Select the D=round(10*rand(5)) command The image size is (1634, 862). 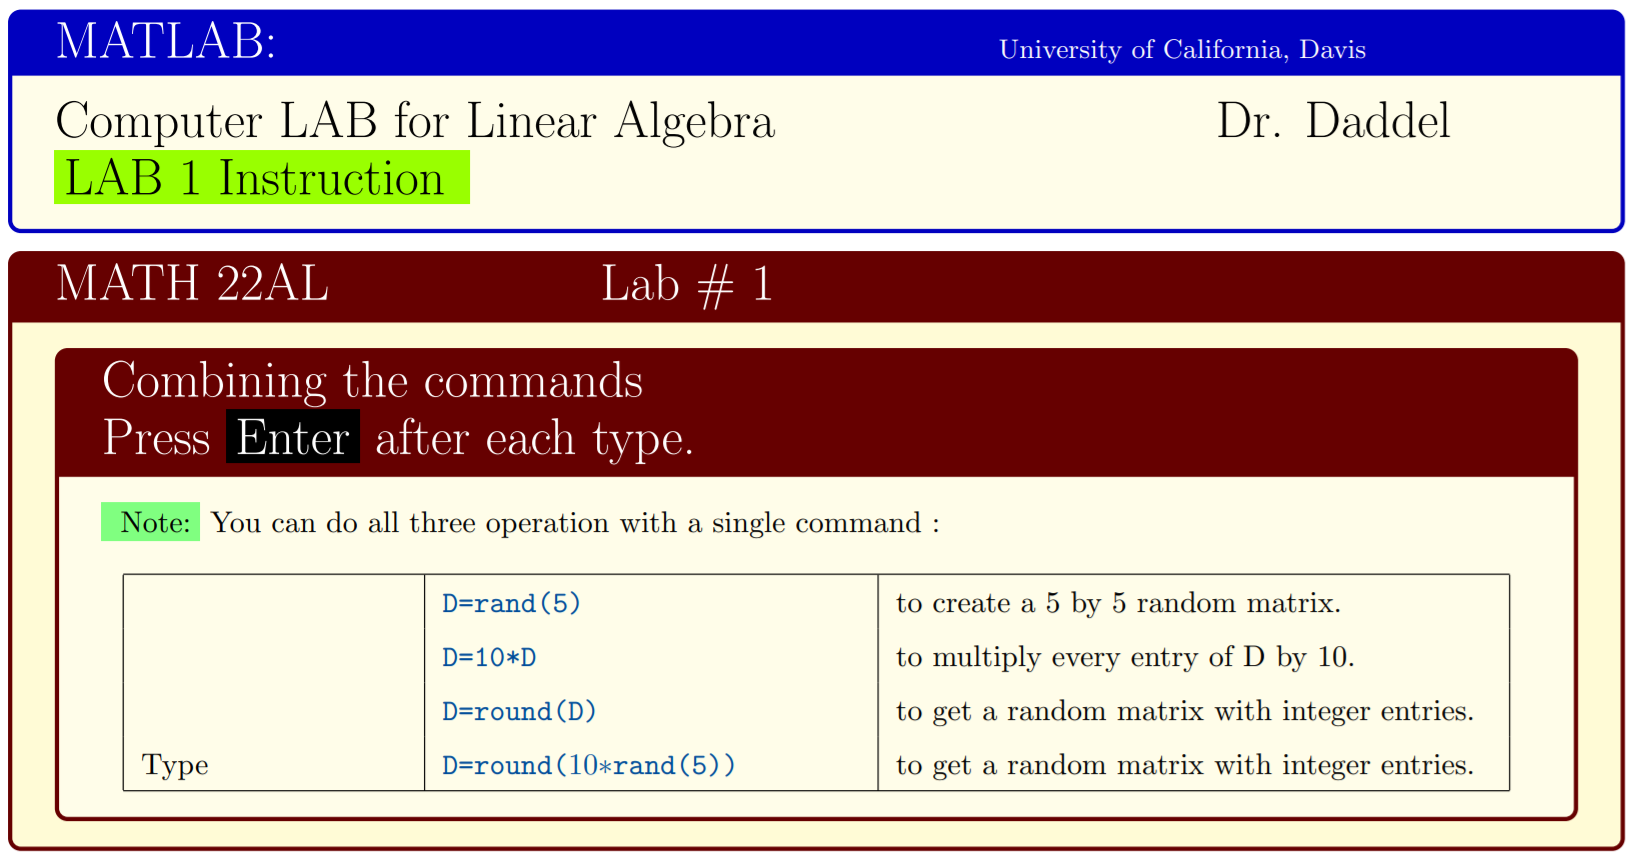[588, 766]
